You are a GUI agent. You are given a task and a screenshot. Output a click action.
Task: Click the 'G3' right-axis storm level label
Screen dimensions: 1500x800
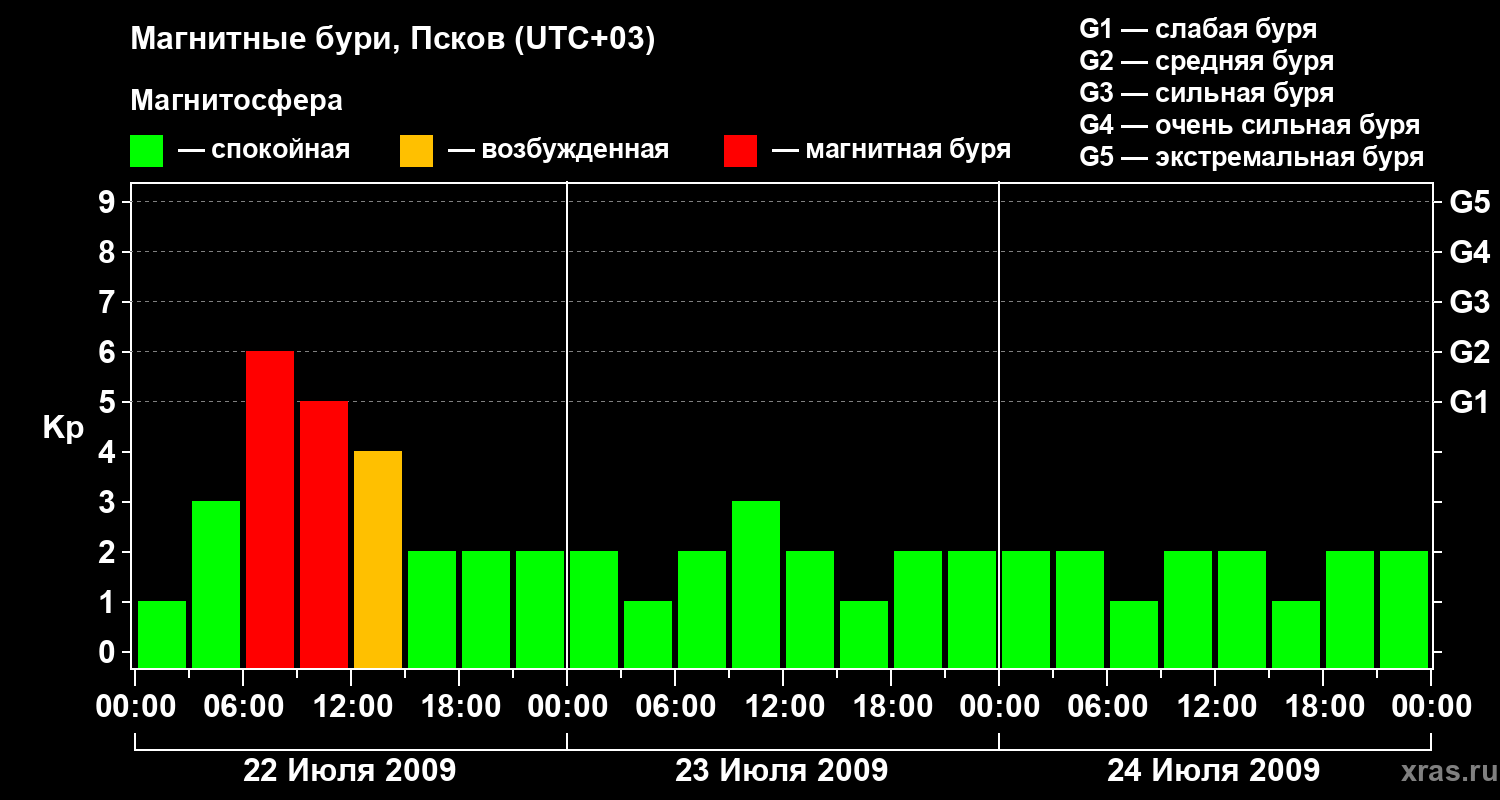coord(1470,302)
